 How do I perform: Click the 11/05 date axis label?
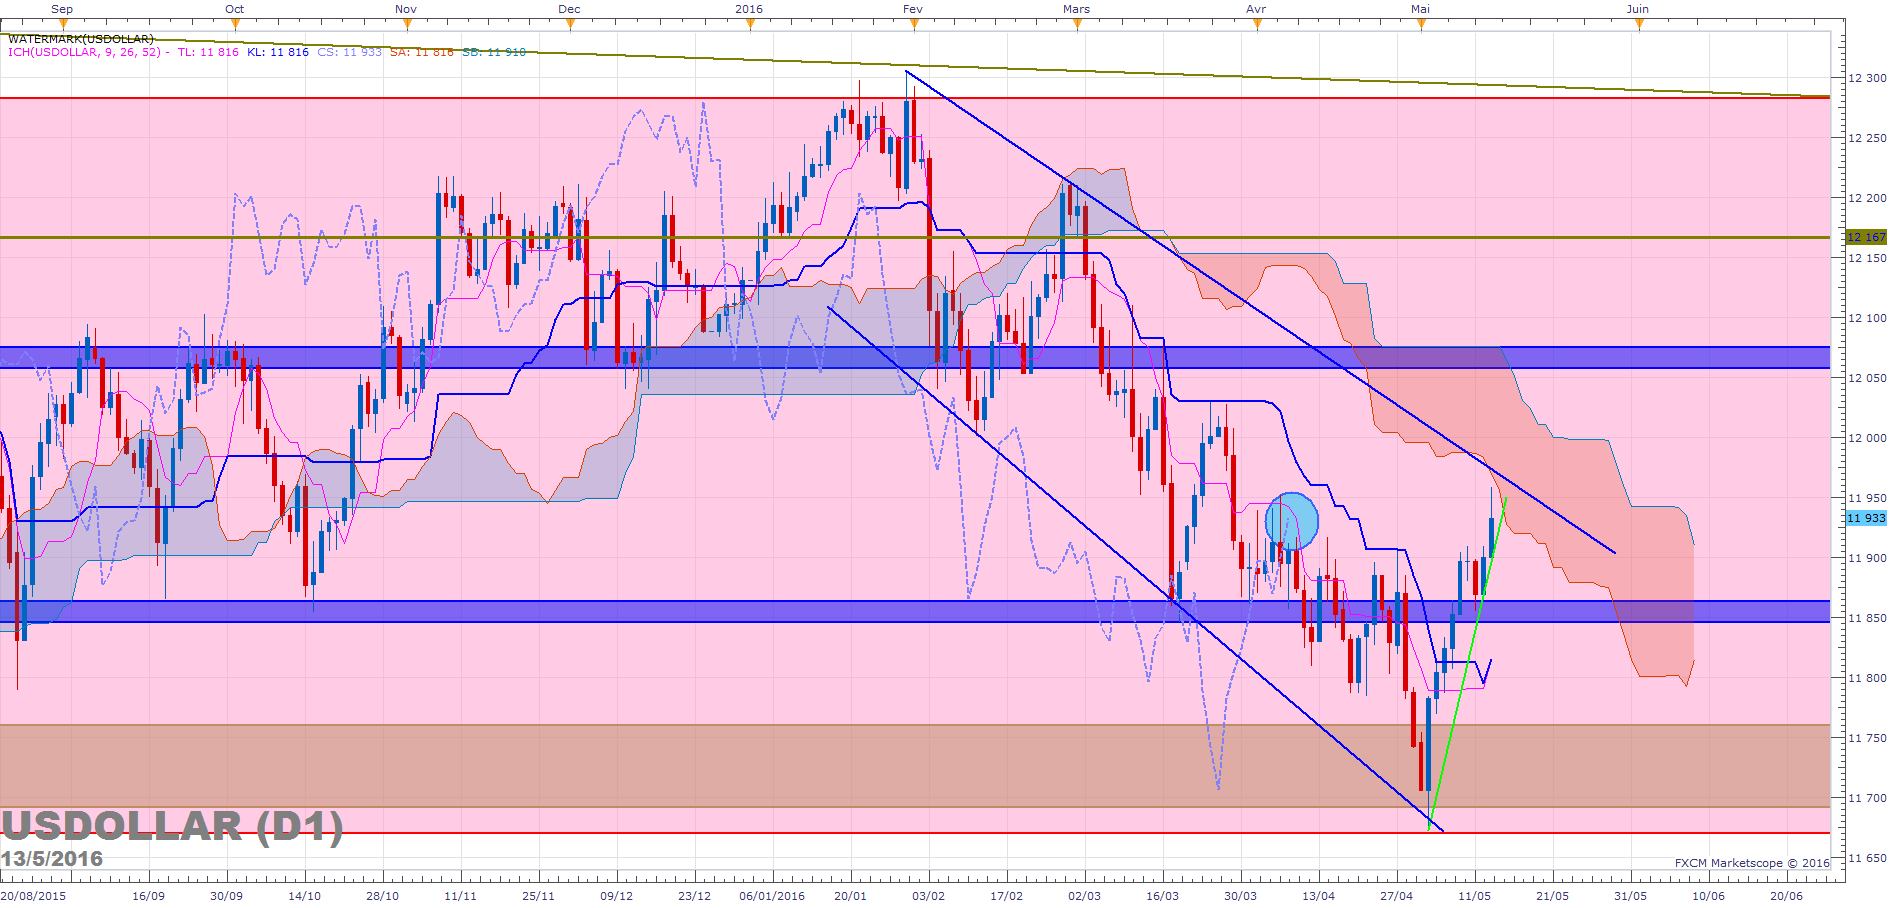pyautogui.click(x=1474, y=896)
